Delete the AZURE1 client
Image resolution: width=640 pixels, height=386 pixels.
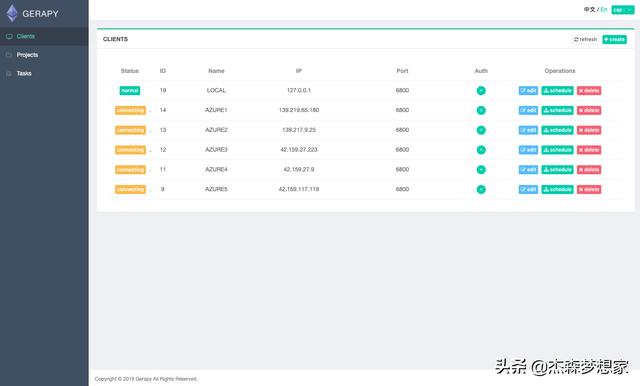tap(589, 110)
